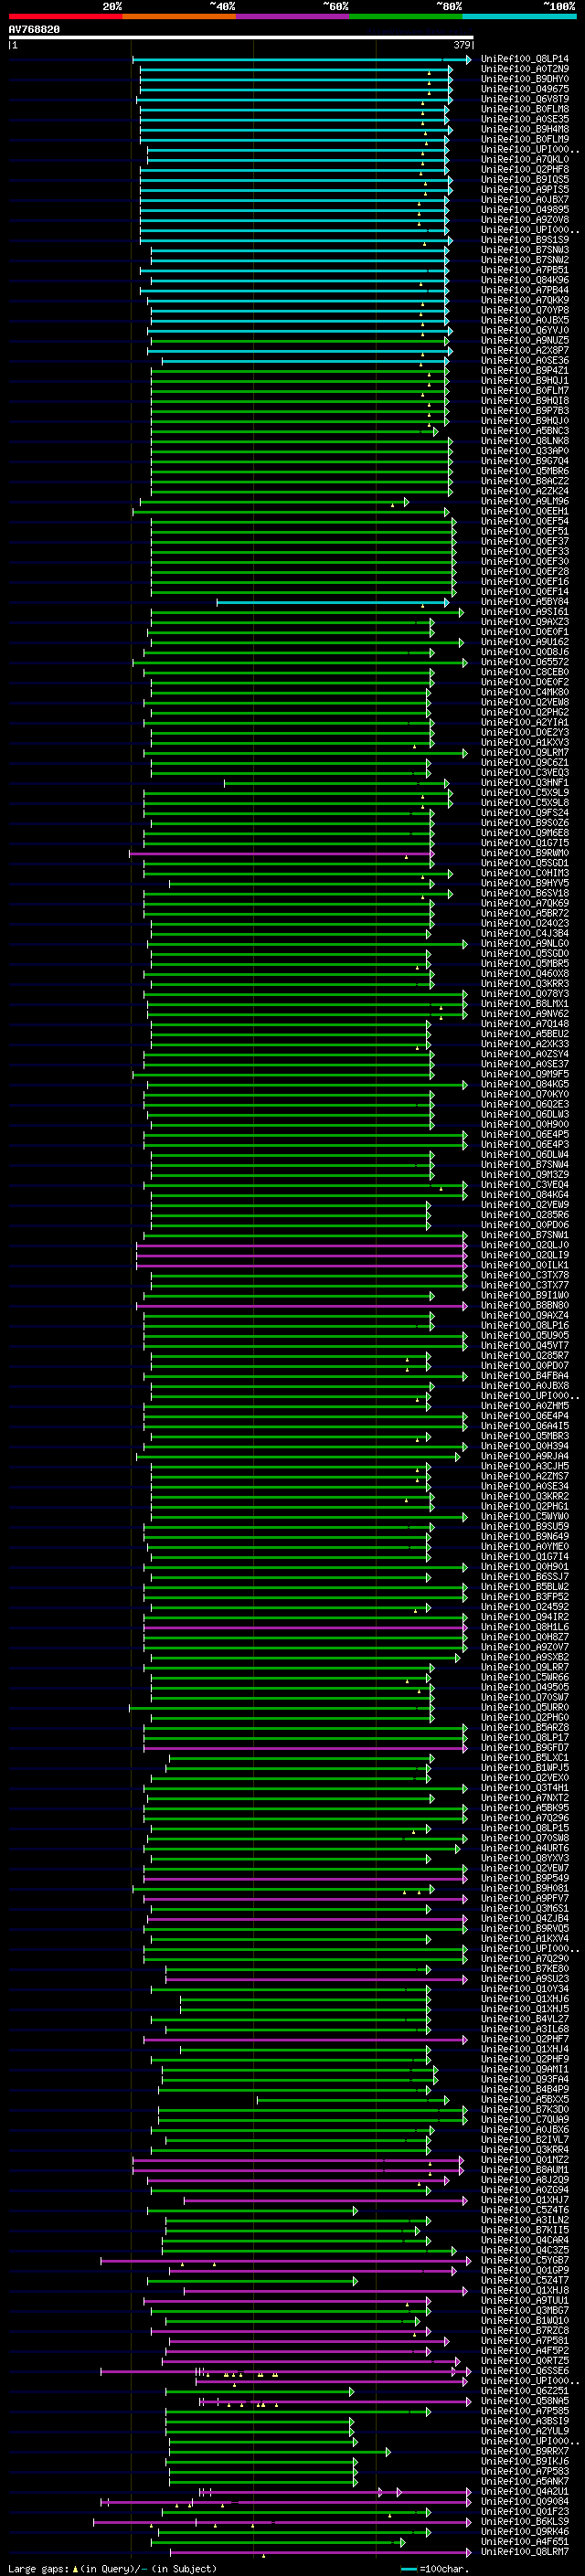Image resolution: width=585 pixels, height=2576 pixels.
Task: Open the UniRef100_Q4A2U1 entry
Action: [x=525, y=2492]
